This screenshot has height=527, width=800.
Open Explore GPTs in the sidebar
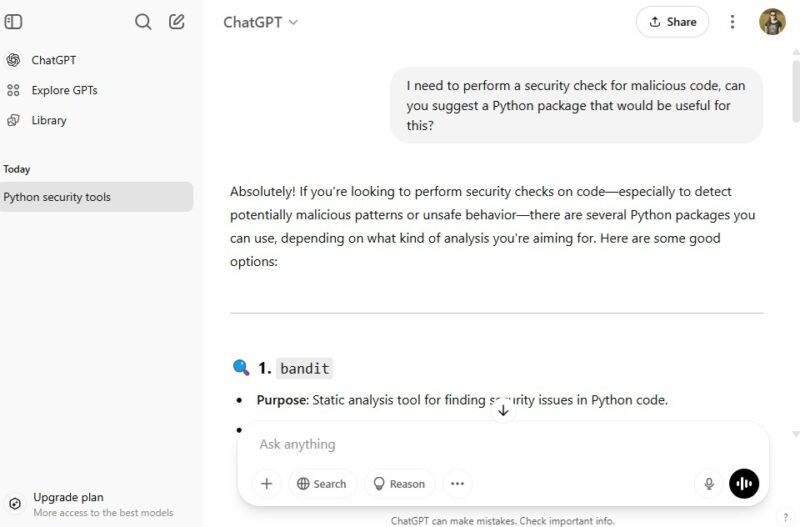64,90
